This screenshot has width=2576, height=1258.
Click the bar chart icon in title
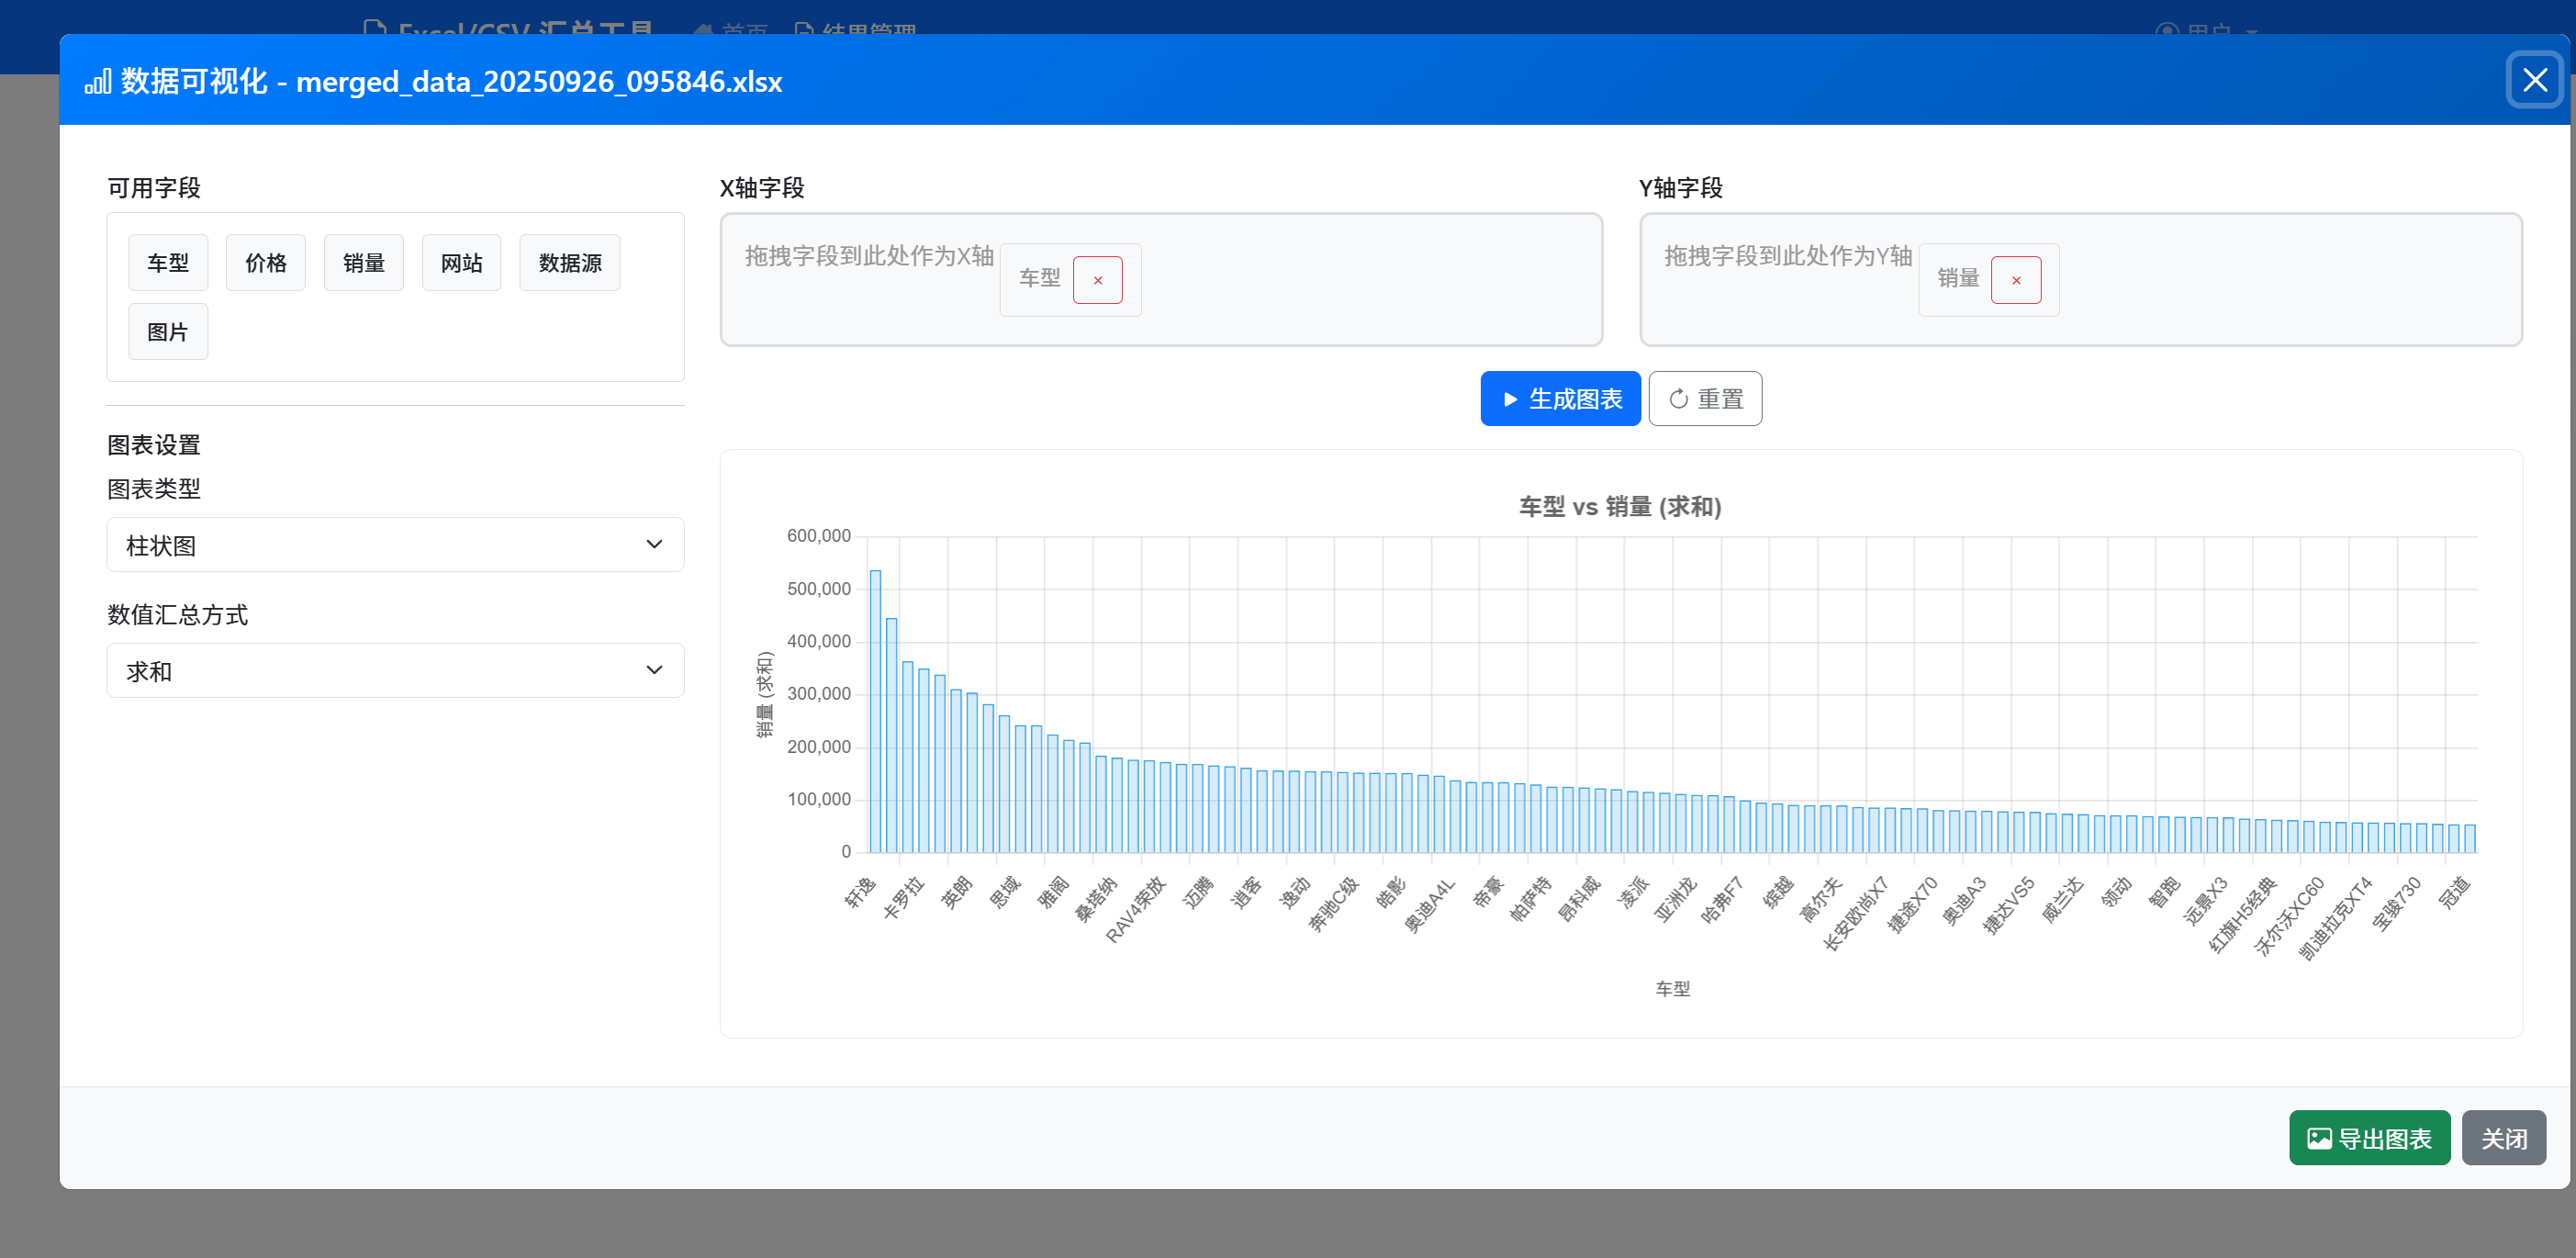[97, 82]
